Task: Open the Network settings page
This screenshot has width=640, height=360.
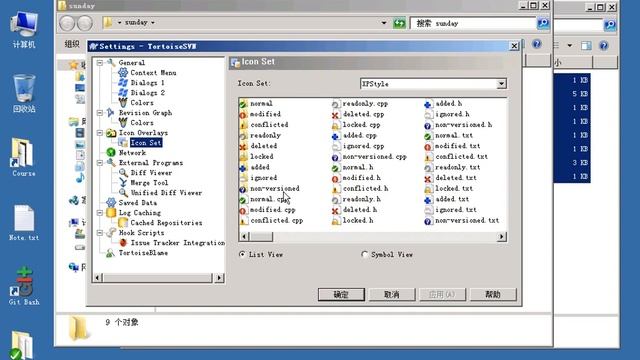Action: point(132,153)
